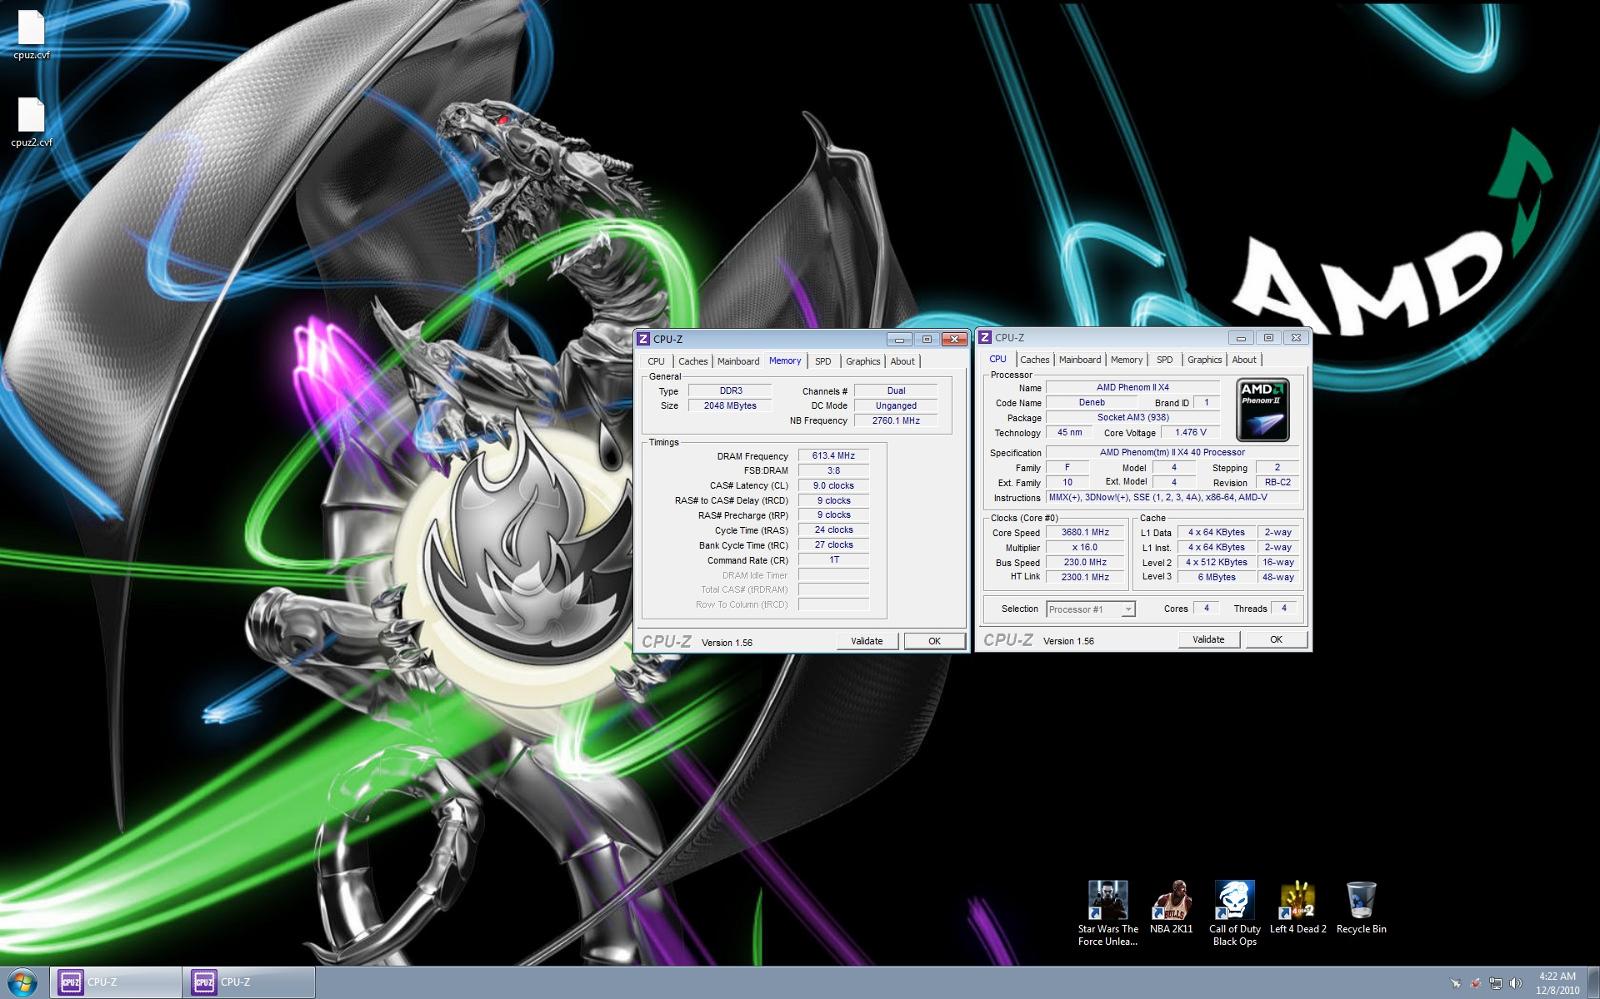Open Memory tab in the right CPU-Z window
1600x999 pixels.
point(1126,360)
